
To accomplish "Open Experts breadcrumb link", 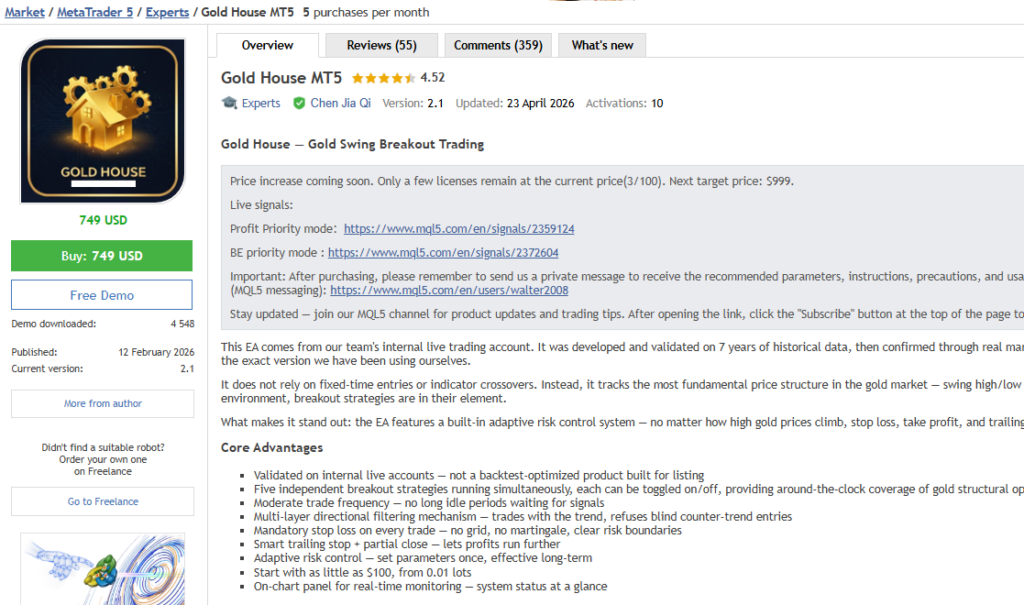I will pos(167,12).
